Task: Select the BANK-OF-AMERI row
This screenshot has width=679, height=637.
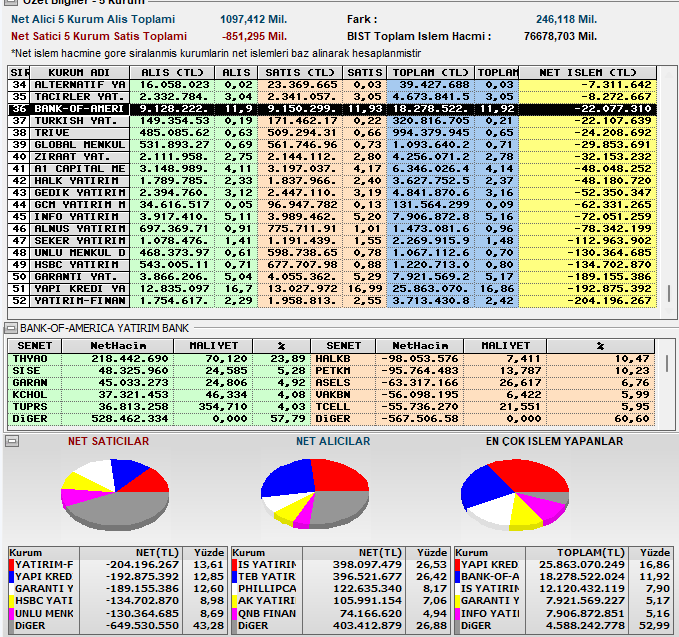Action: 332,109
